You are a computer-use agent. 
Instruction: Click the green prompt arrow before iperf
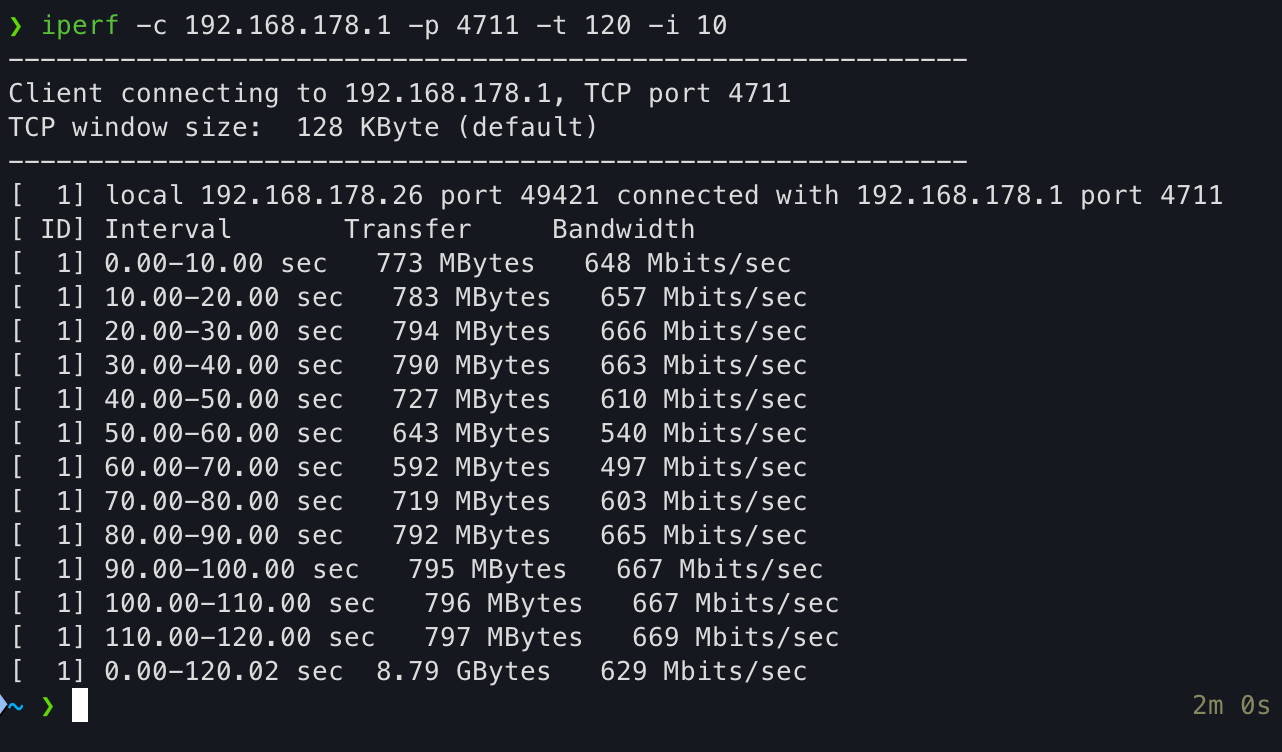pyautogui.click(x=15, y=27)
